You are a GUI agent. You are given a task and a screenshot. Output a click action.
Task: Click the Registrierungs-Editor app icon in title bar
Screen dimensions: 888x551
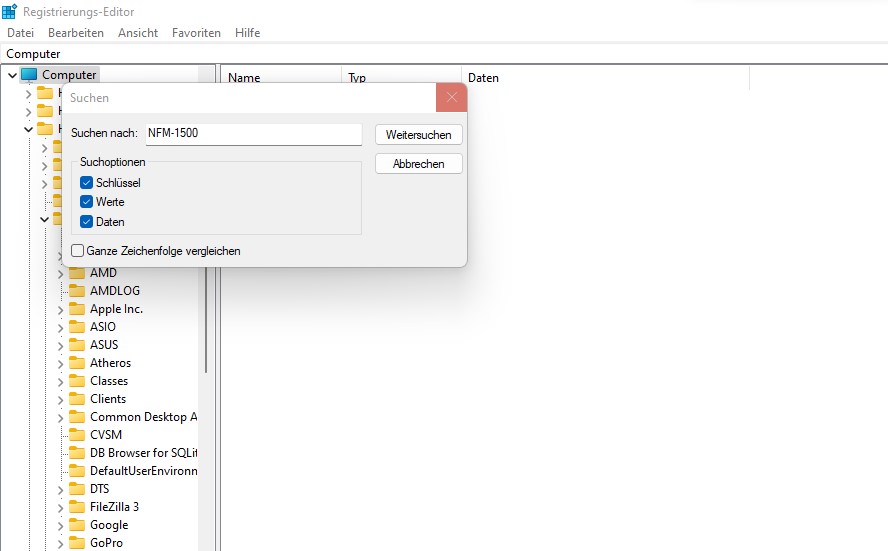tap(10, 11)
